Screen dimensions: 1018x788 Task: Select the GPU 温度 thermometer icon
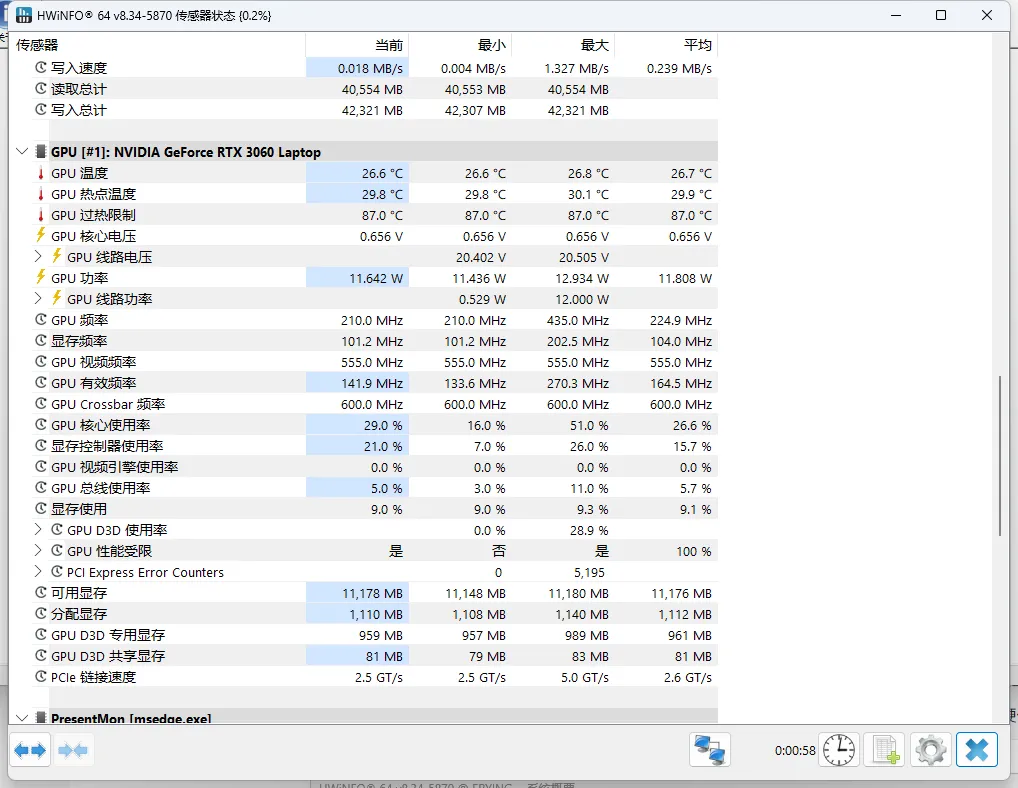tap(41, 173)
